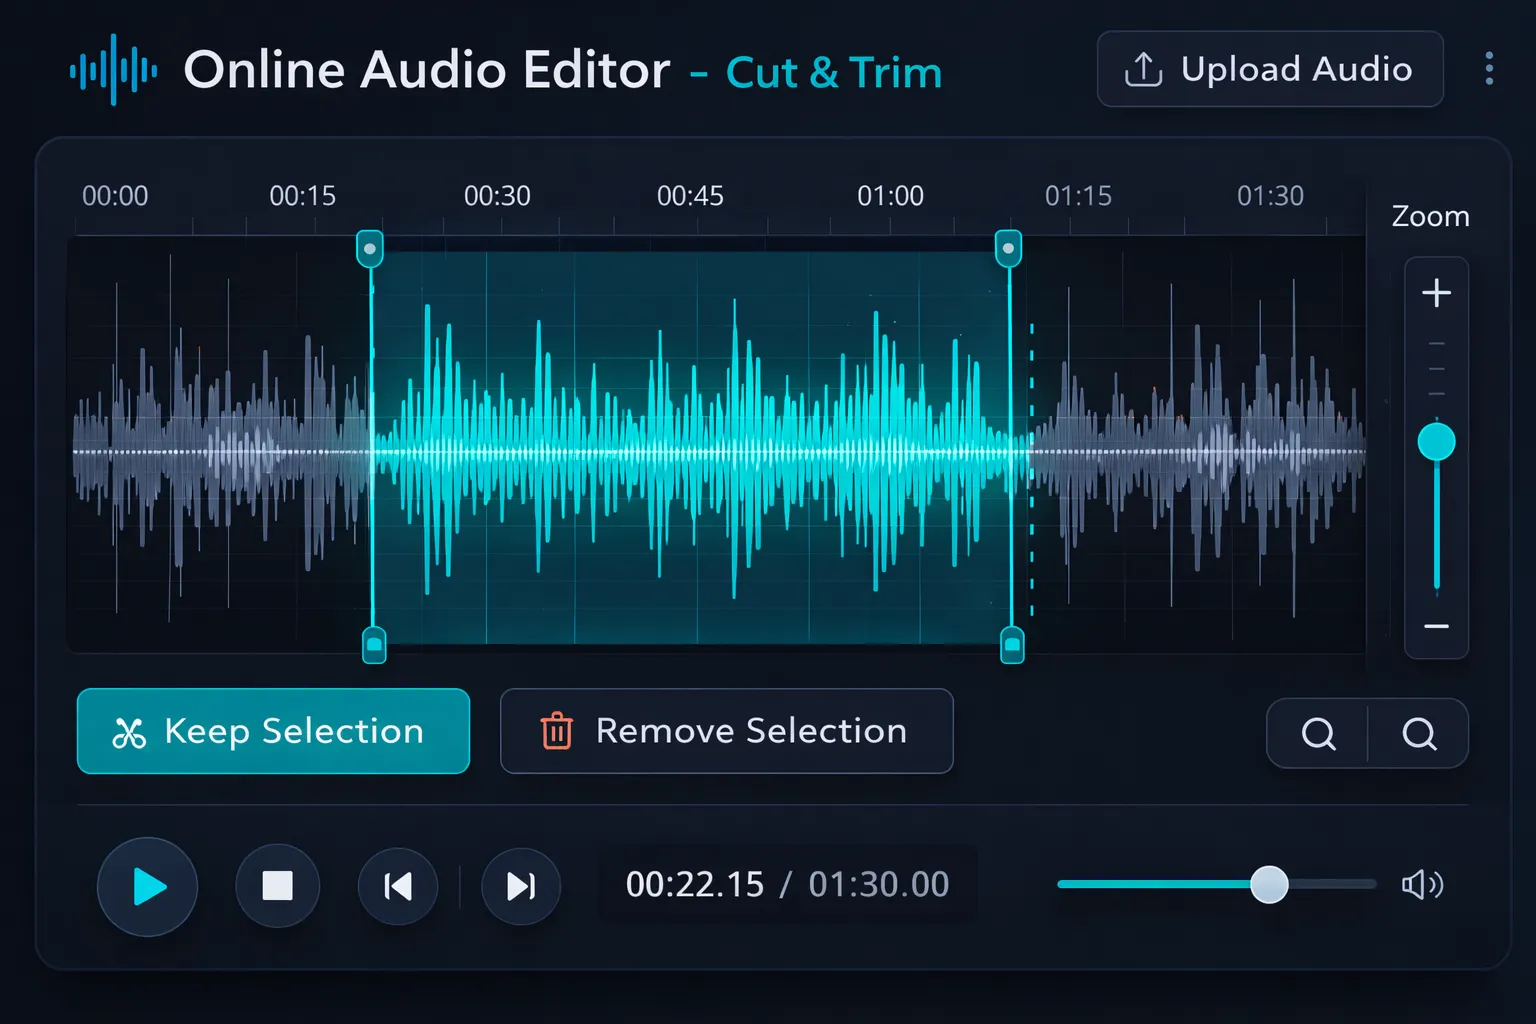
Task: Click Remove Selection to delete highlighted audio
Action: point(727,731)
